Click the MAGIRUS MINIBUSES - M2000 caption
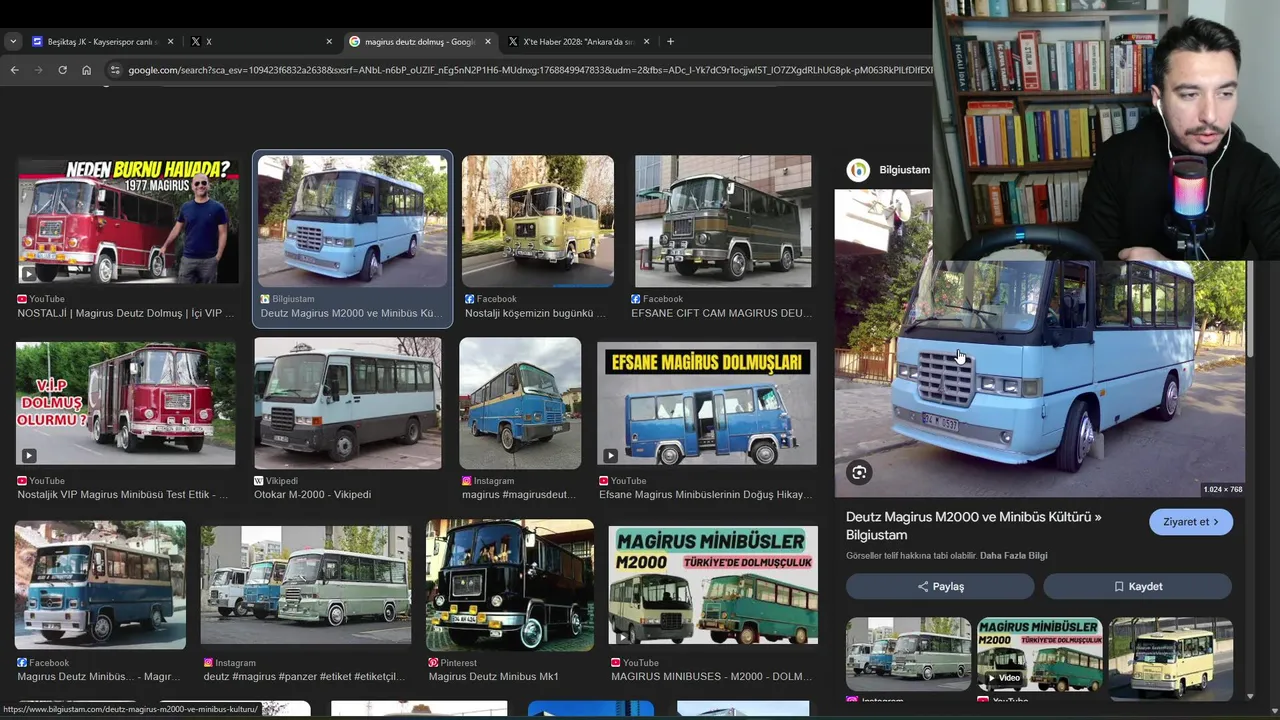 (711, 676)
